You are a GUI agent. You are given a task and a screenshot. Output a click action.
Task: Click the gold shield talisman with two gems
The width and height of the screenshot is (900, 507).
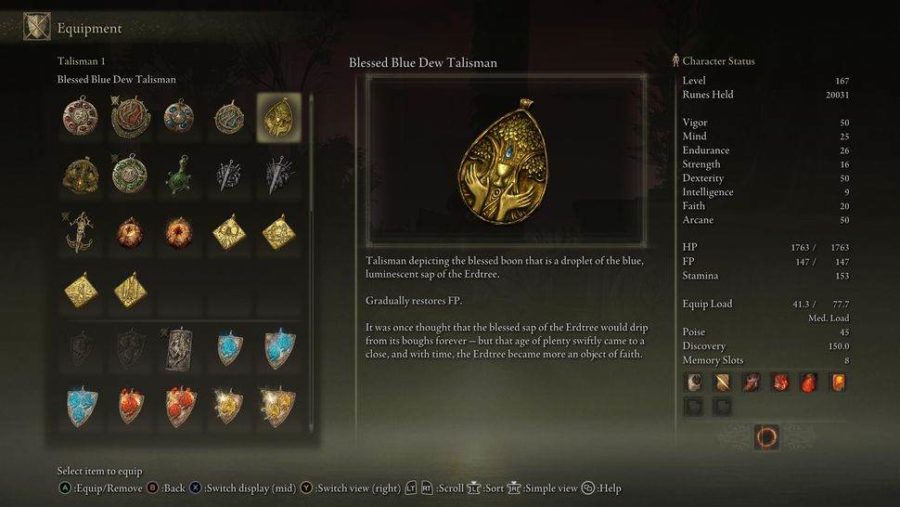[278, 406]
